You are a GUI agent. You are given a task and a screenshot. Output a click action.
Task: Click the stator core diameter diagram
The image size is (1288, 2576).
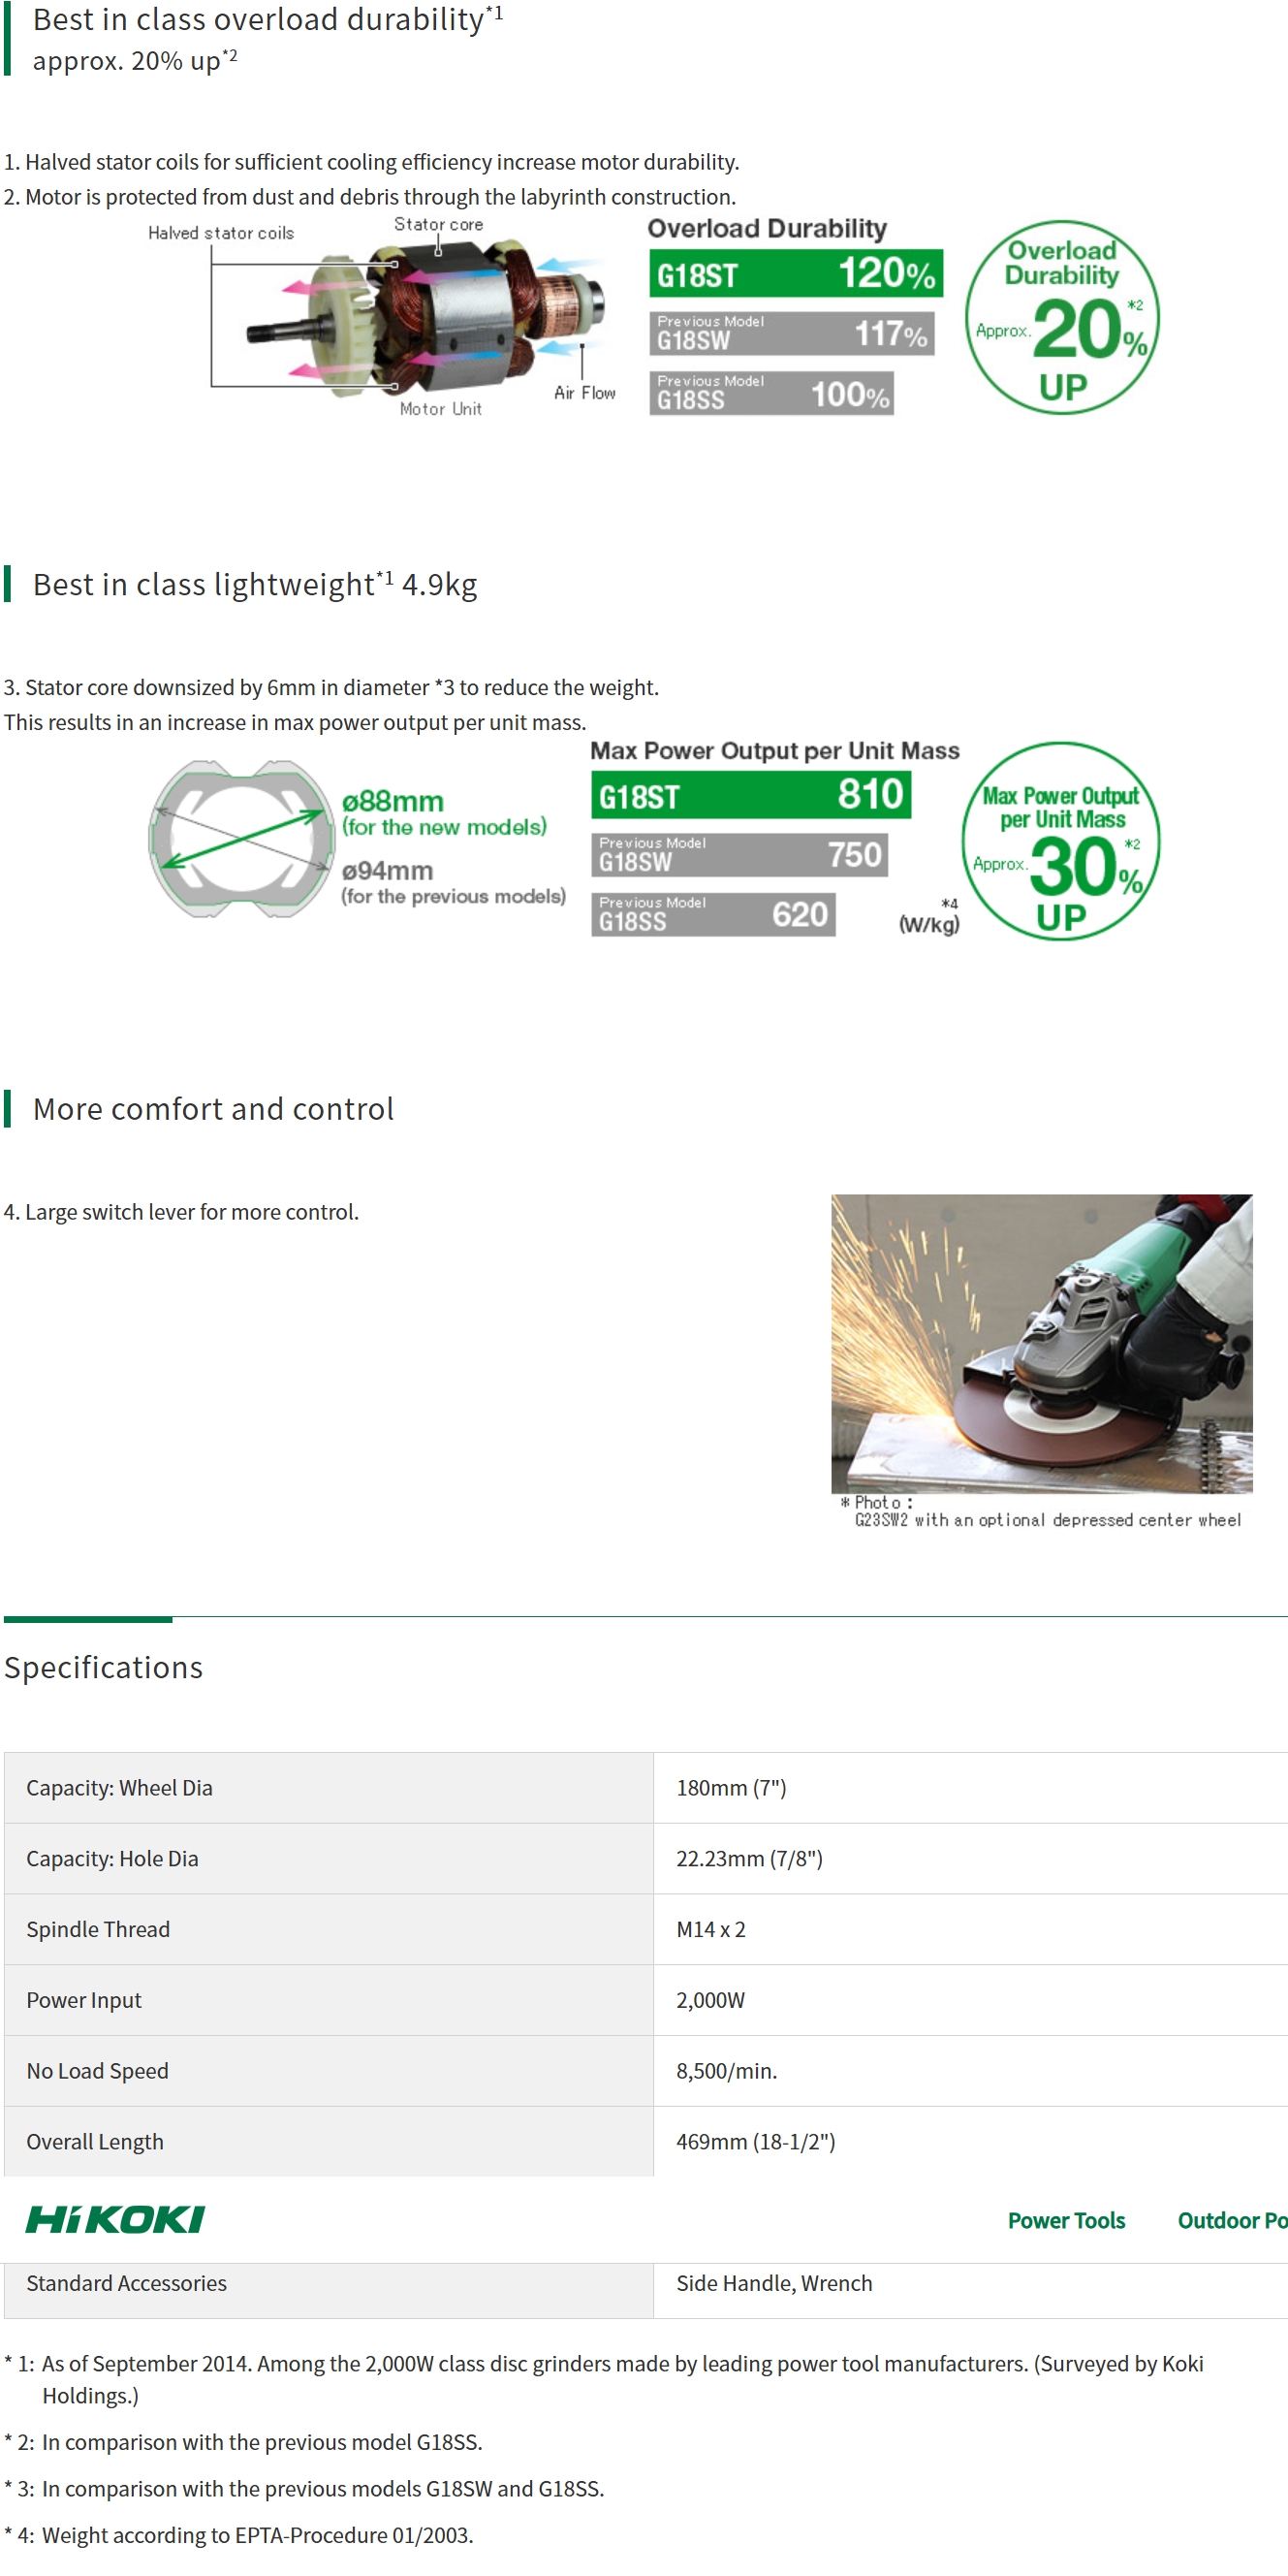pyautogui.click(x=242, y=838)
